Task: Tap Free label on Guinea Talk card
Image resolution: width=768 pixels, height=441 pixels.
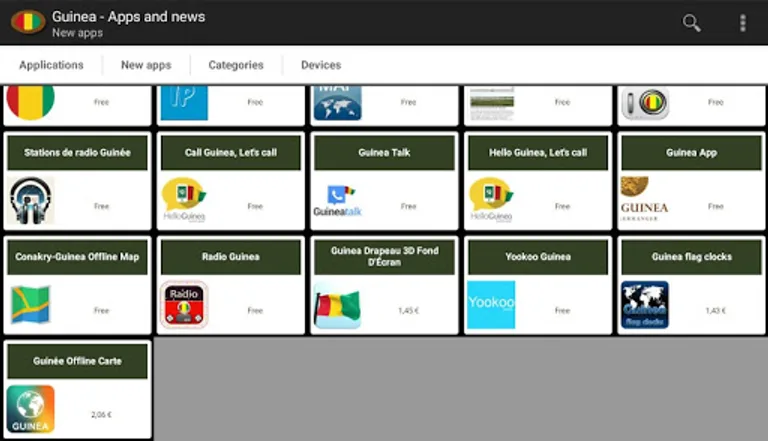Action: click(408, 206)
